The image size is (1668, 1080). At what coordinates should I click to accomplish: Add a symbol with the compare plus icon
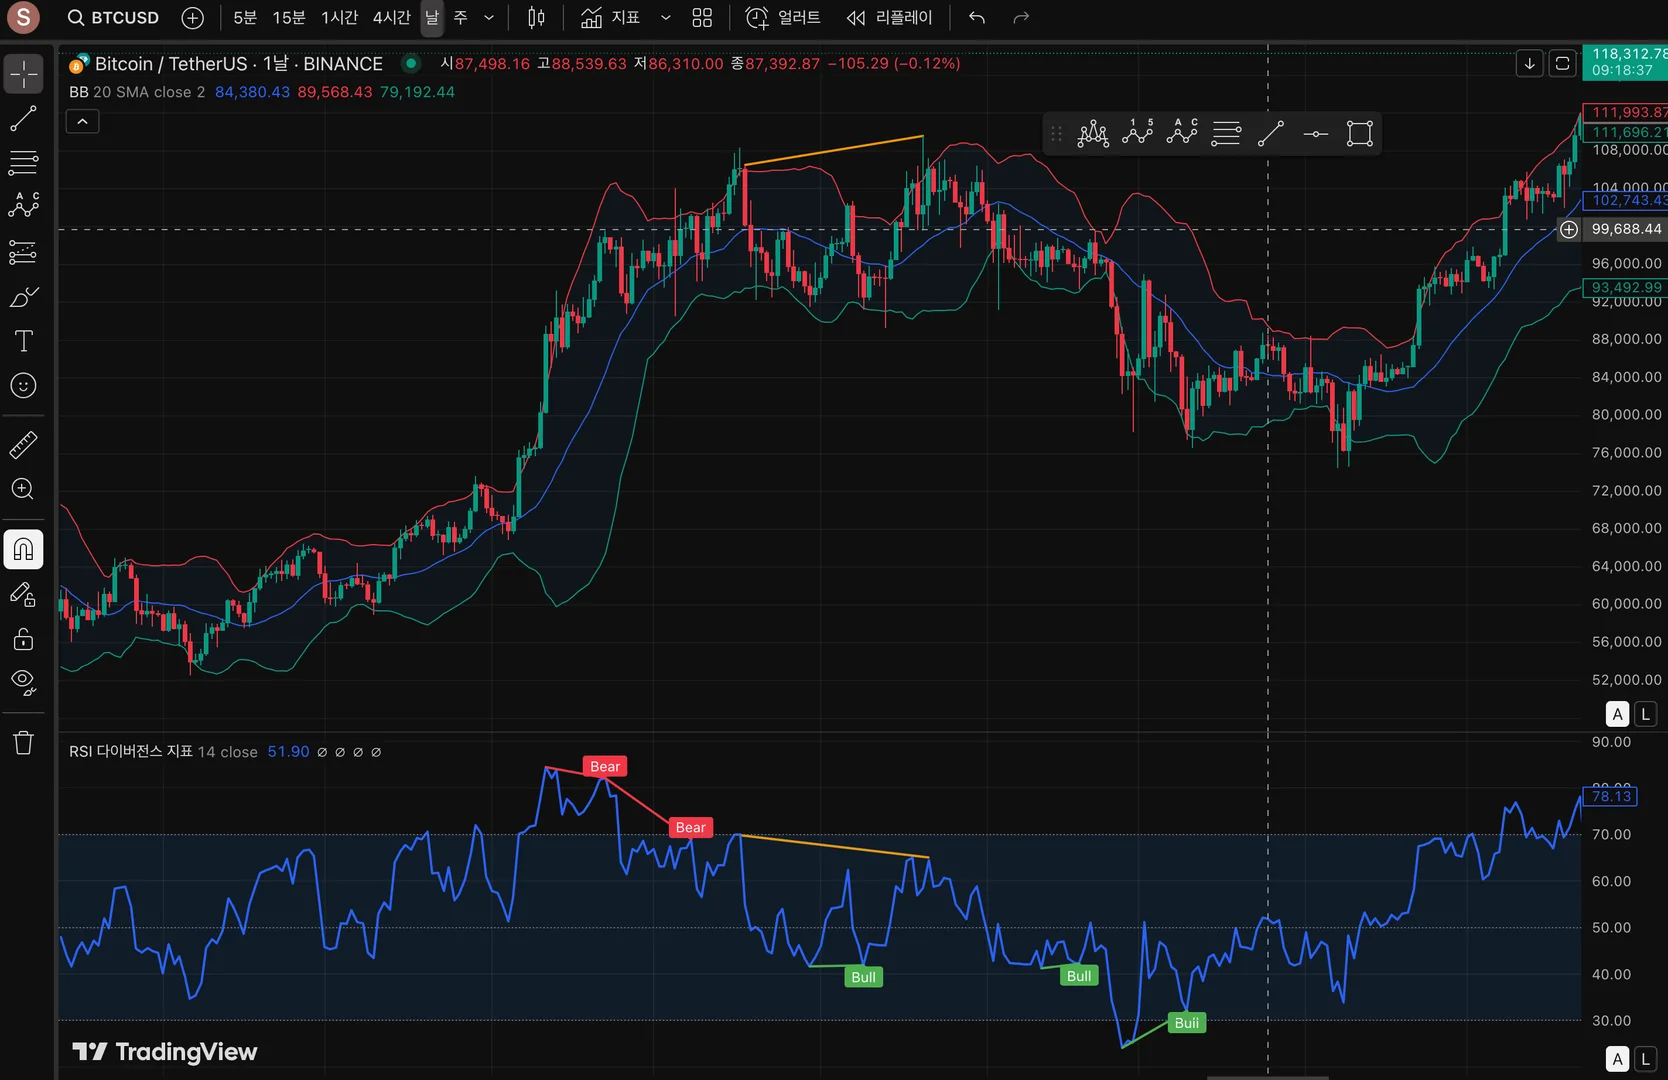(193, 18)
